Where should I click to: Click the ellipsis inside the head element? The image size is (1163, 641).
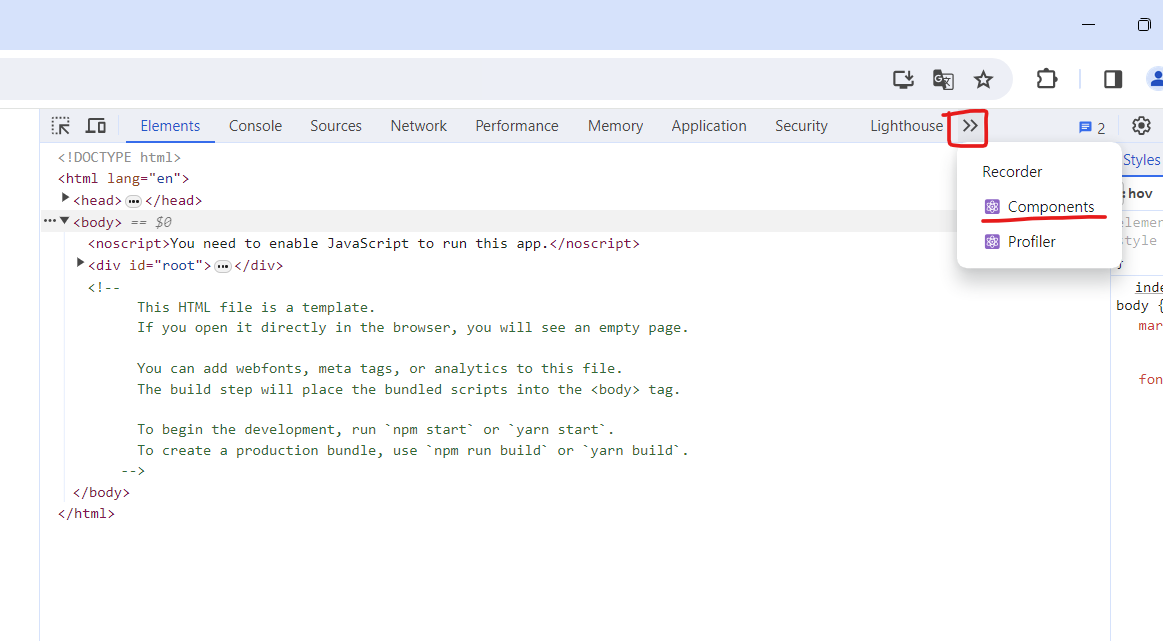133,200
